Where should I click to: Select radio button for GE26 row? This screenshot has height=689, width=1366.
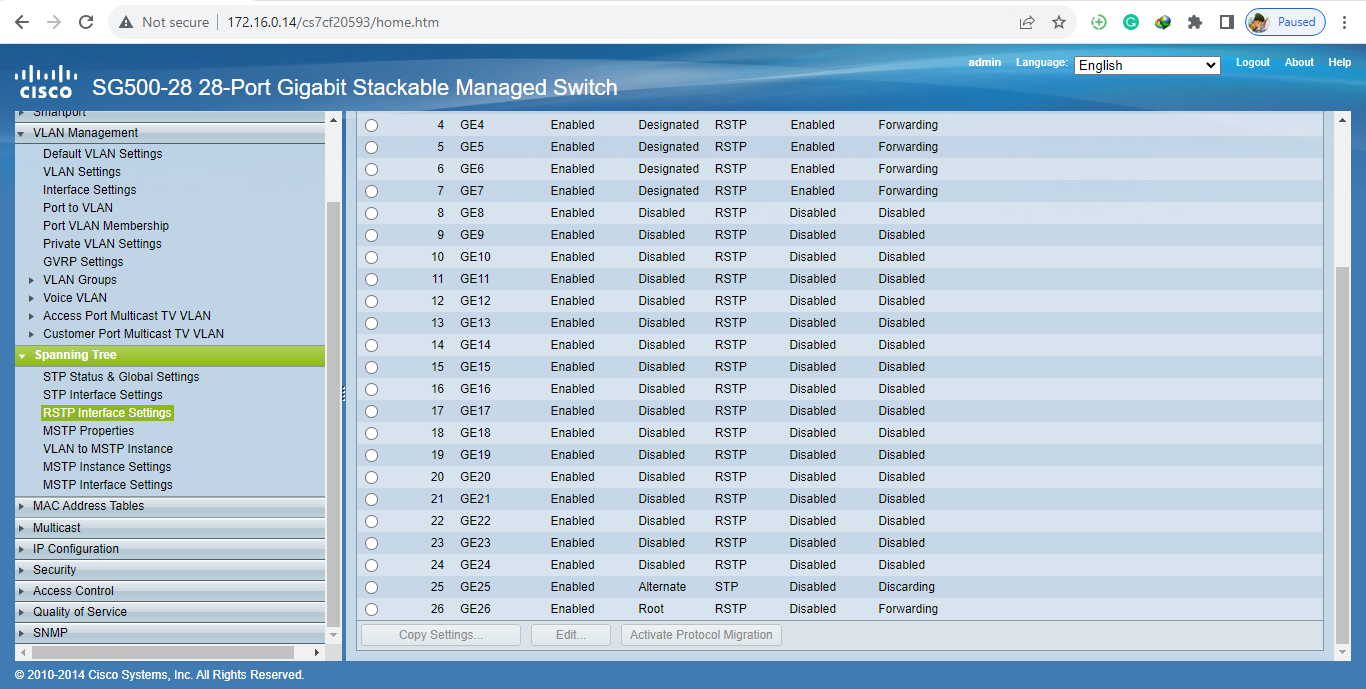tap(372, 610)
